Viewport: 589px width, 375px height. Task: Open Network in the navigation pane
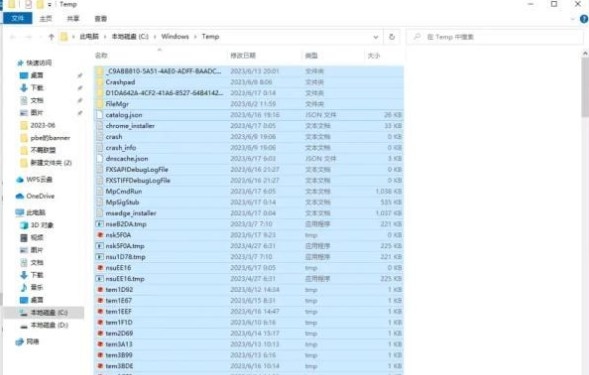tap(33, 342)
